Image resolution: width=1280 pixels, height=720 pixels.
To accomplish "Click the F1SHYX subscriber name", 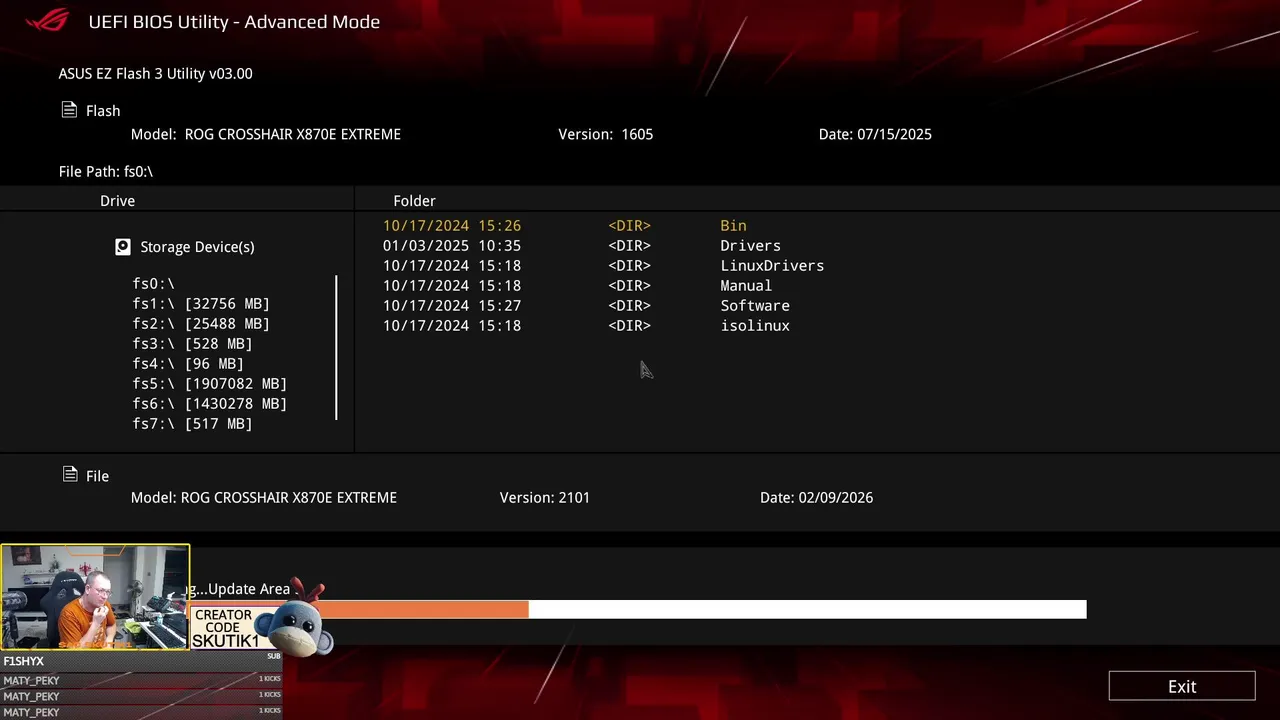I will 24,661.
